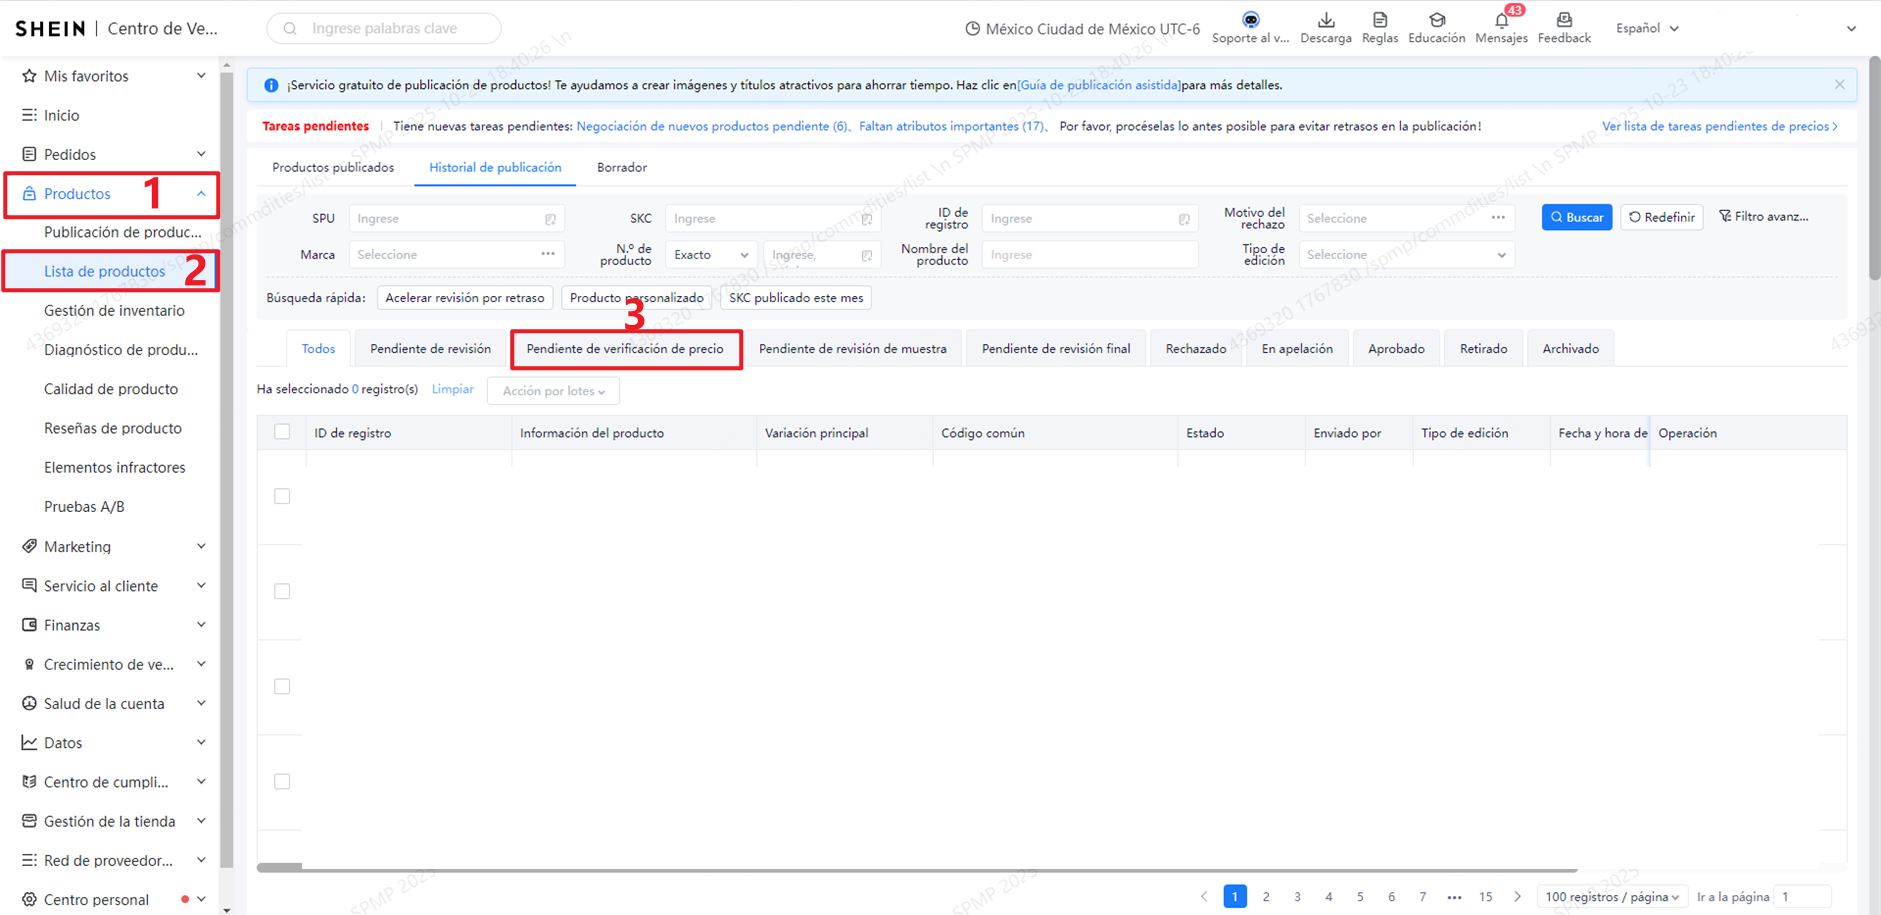Open Soporte al vendedor chat icon

pos(1250,20)
